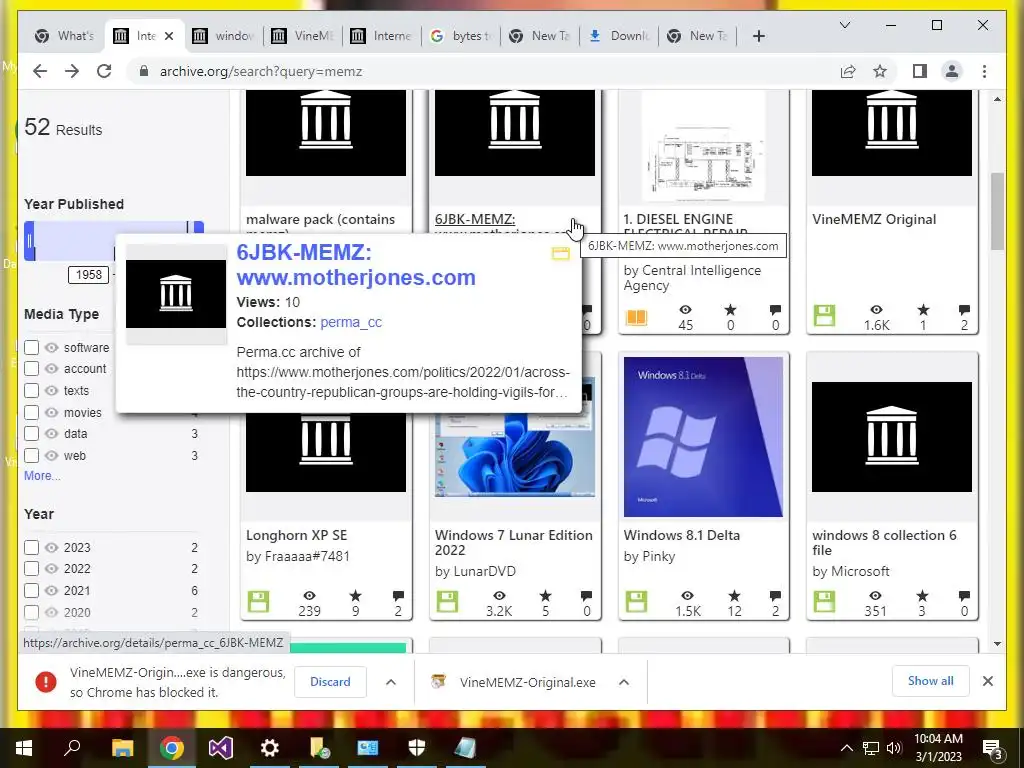The image size is (1024, 768).
Task: Open the Windows 8.1 Delta title link
Action: click(681, 536)
